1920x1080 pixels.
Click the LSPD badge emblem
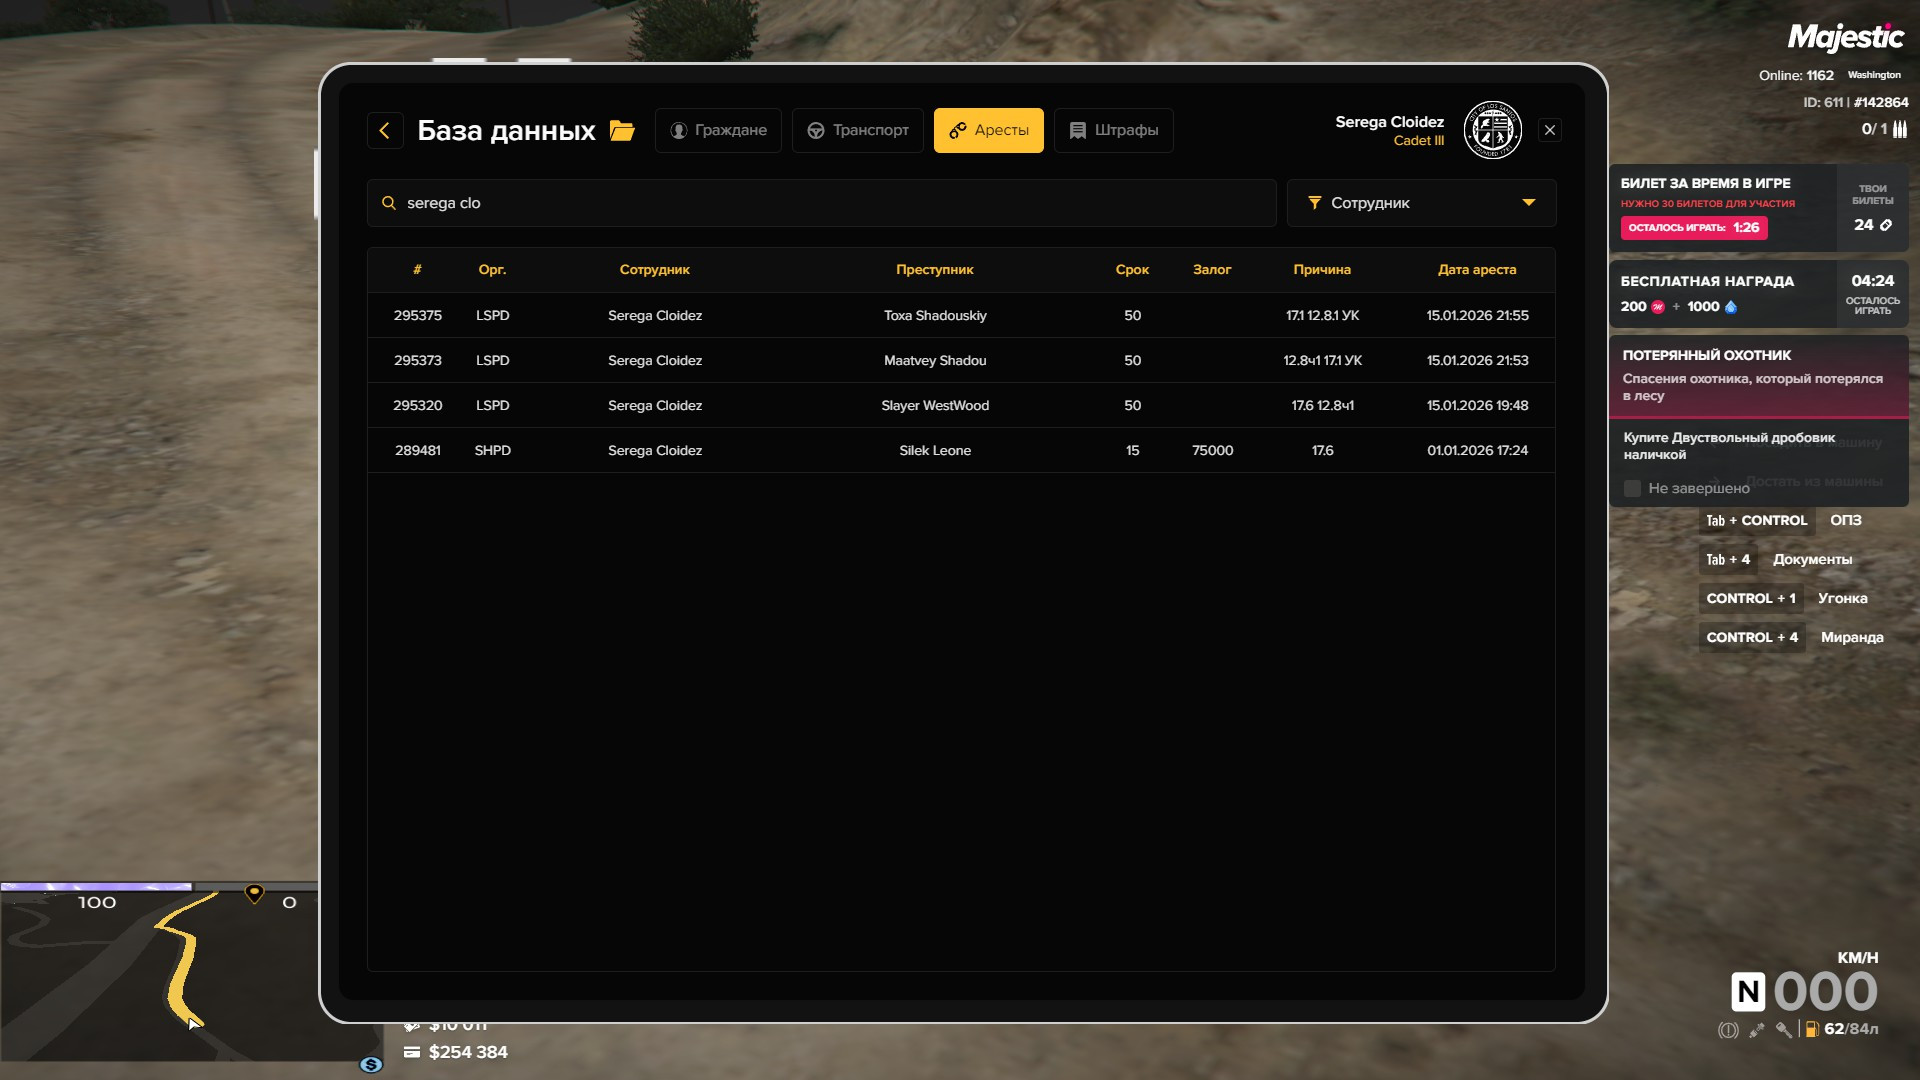coord(1492,130)
